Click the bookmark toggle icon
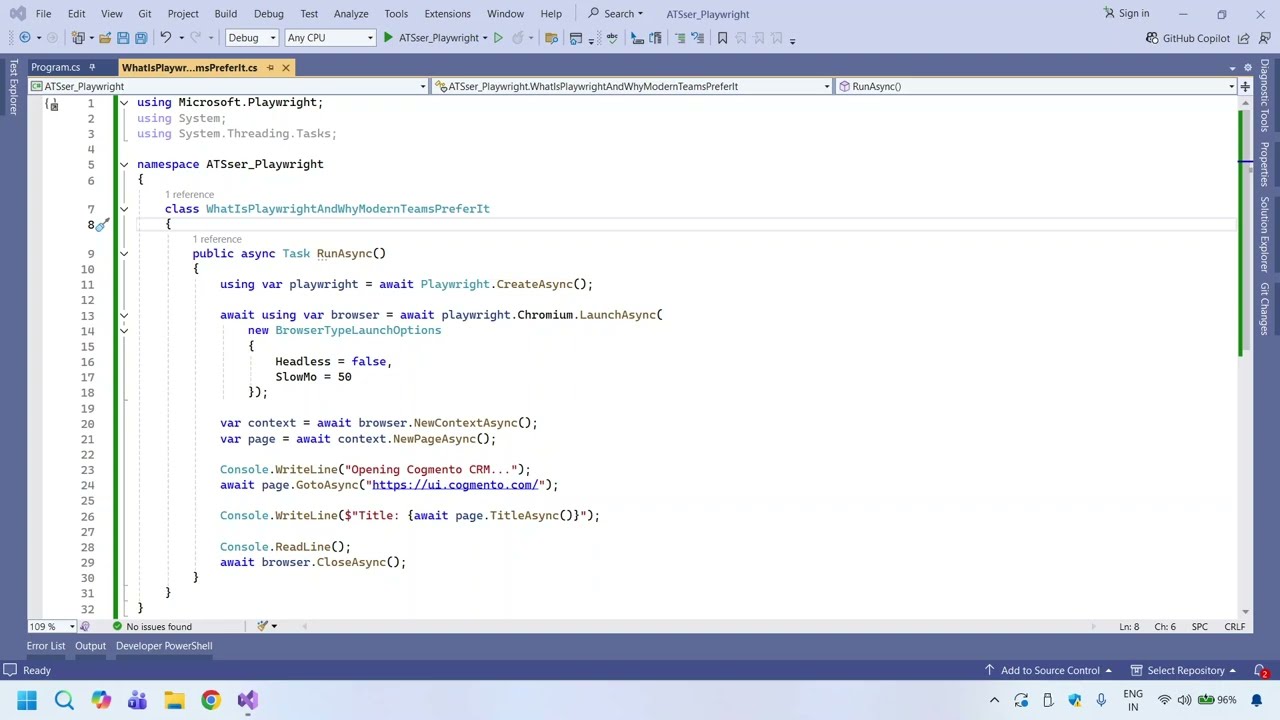The width and height of the screenshot is (1280, 720). click(722, 38)
